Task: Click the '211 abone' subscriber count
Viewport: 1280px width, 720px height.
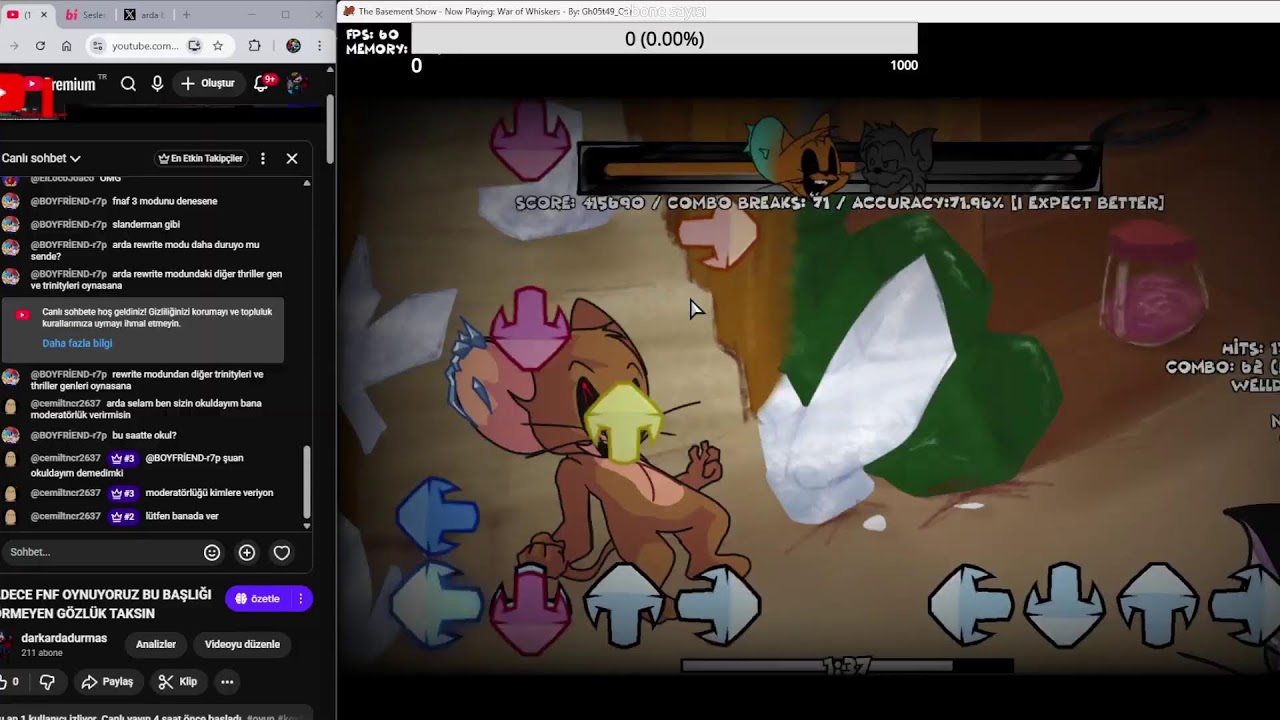Action: tap(42, 653)
